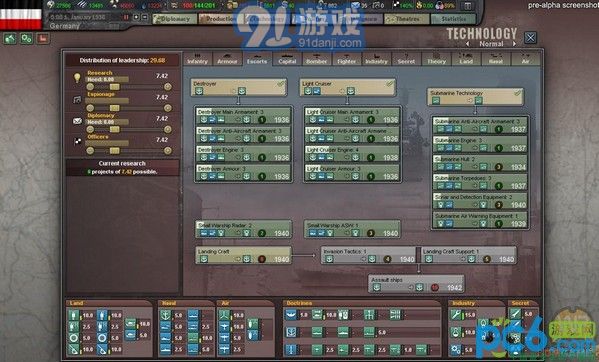599x362 pixels.
Task: Click the Submarine Technology header box
Action: [x=475, y=97]
